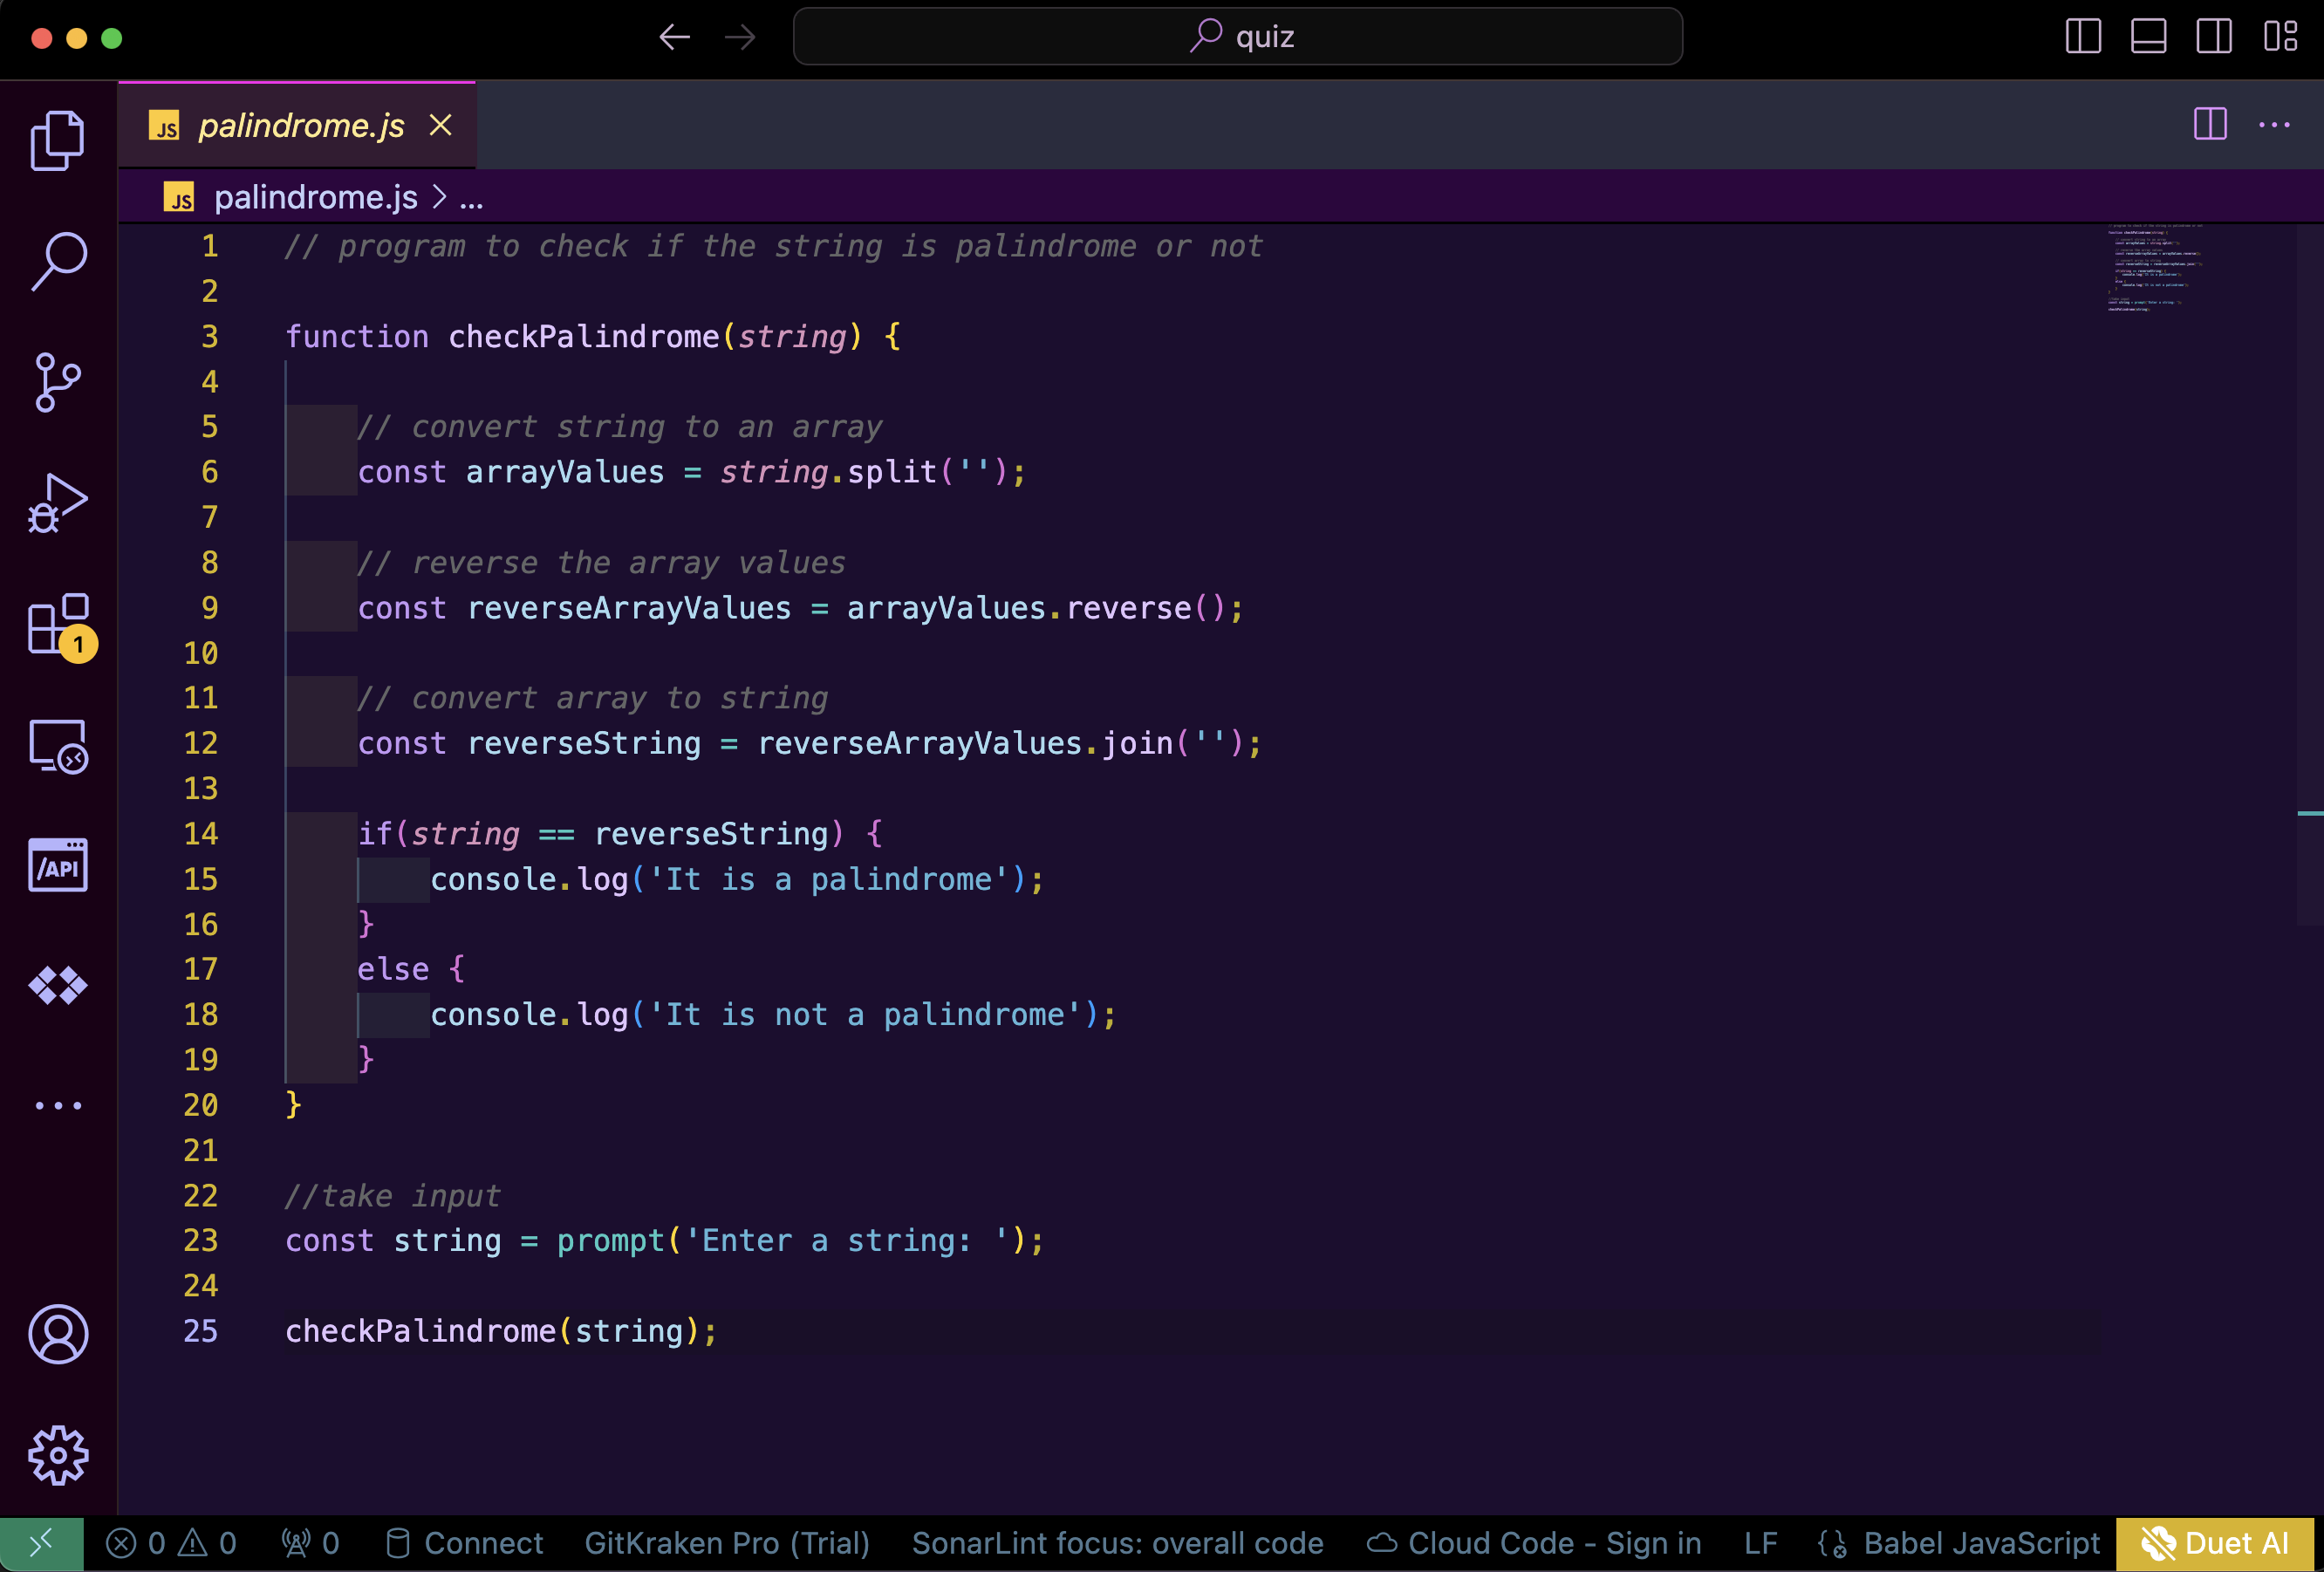This screenshot has width=2324, height=1572.
Task: Open the Accounts menu icon
Action: pyautogui.click(x=58, y=1334)
